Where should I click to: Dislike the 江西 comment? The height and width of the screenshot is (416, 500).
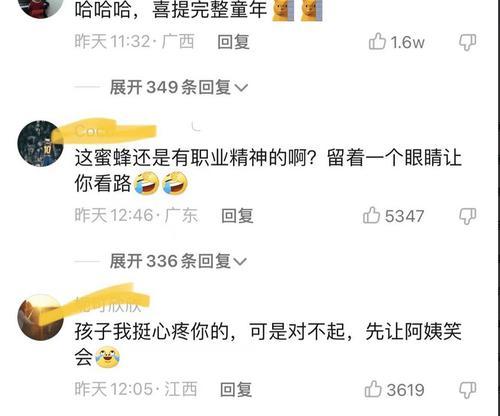click(x=467, y=390)
